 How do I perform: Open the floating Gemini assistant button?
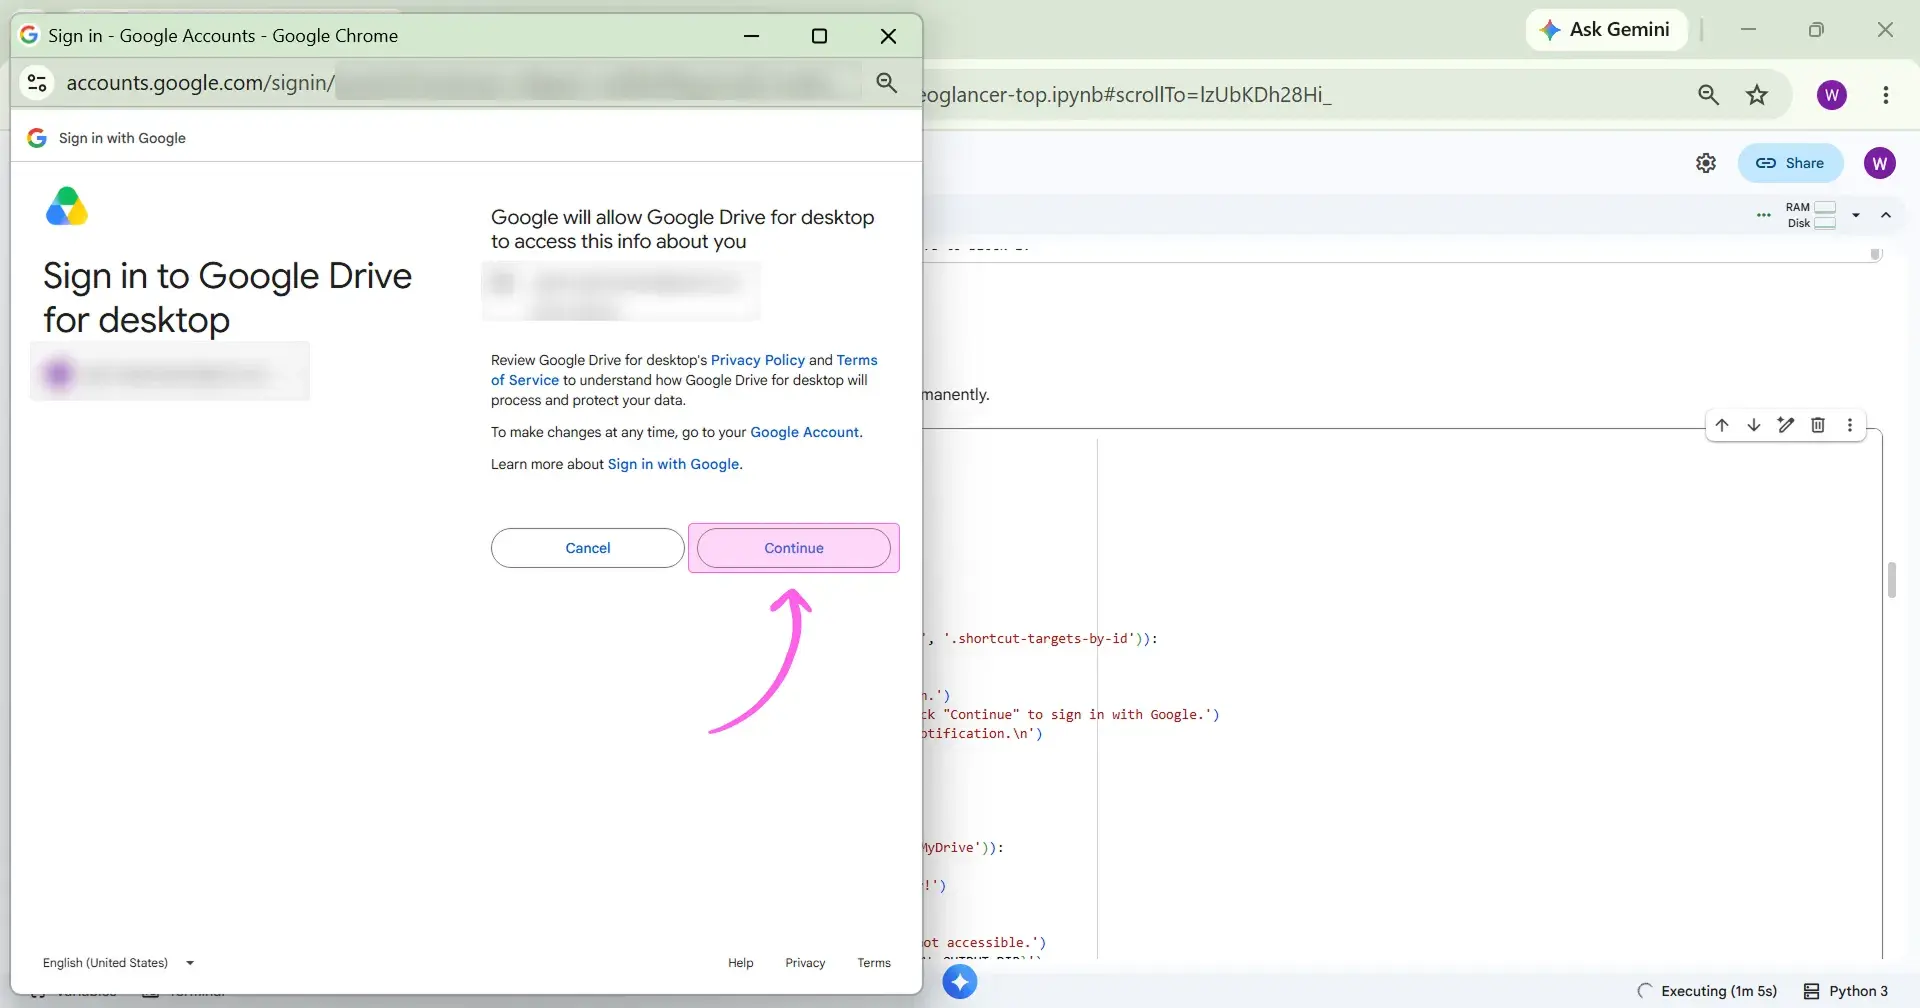960,982
